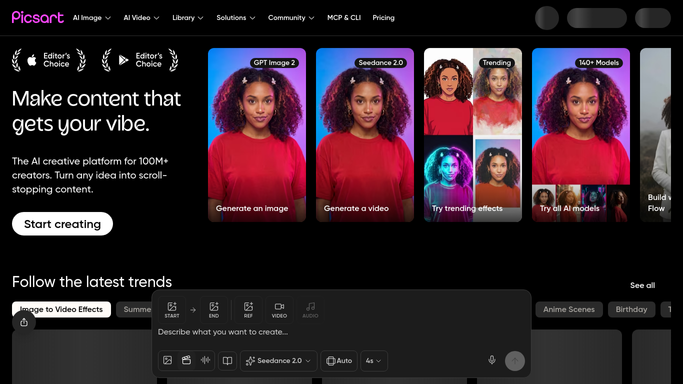Viewport: 683px width, 384px height.
Task: Open the 4s duration dropdown
Action: tap(374, 360)
